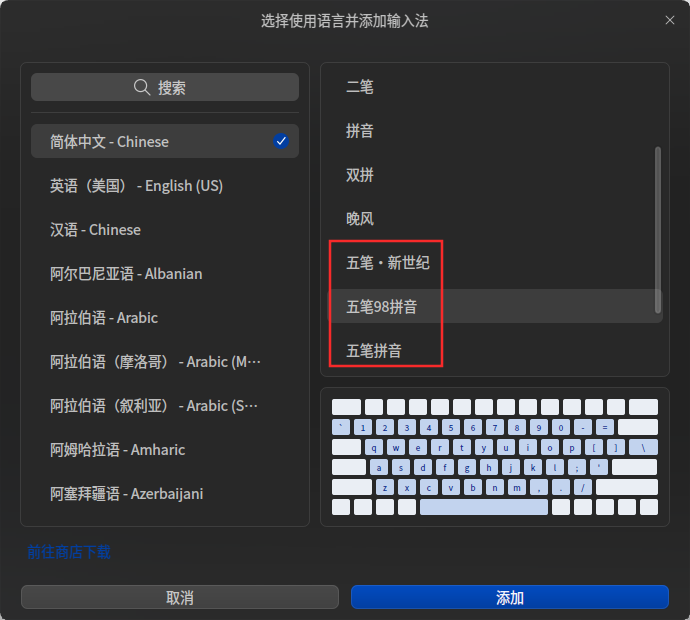The width and height of the screenshot is (690, 620).
Task: Choose the 双拼 input method
Action: pyautogui.click(x=495, y=175)
